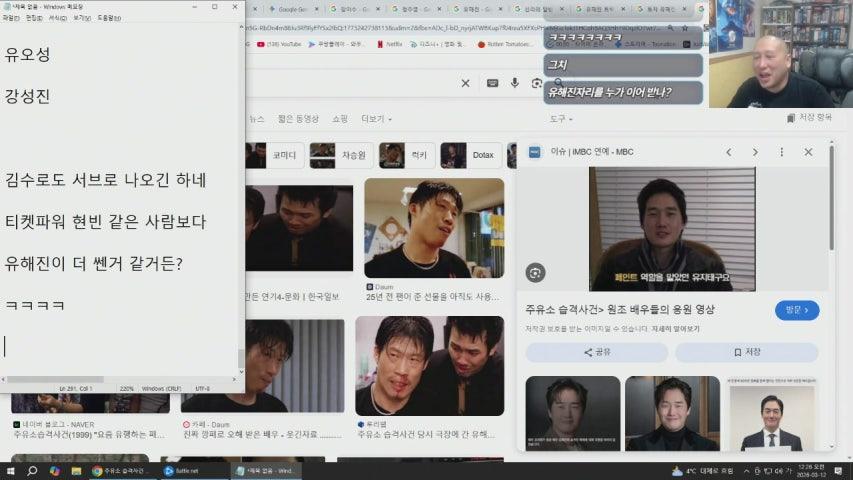Image resolution: width=853 pixels, height=480 pixels.
Task: Go to the next image in the preview panel
Action: tap(755, 152)
